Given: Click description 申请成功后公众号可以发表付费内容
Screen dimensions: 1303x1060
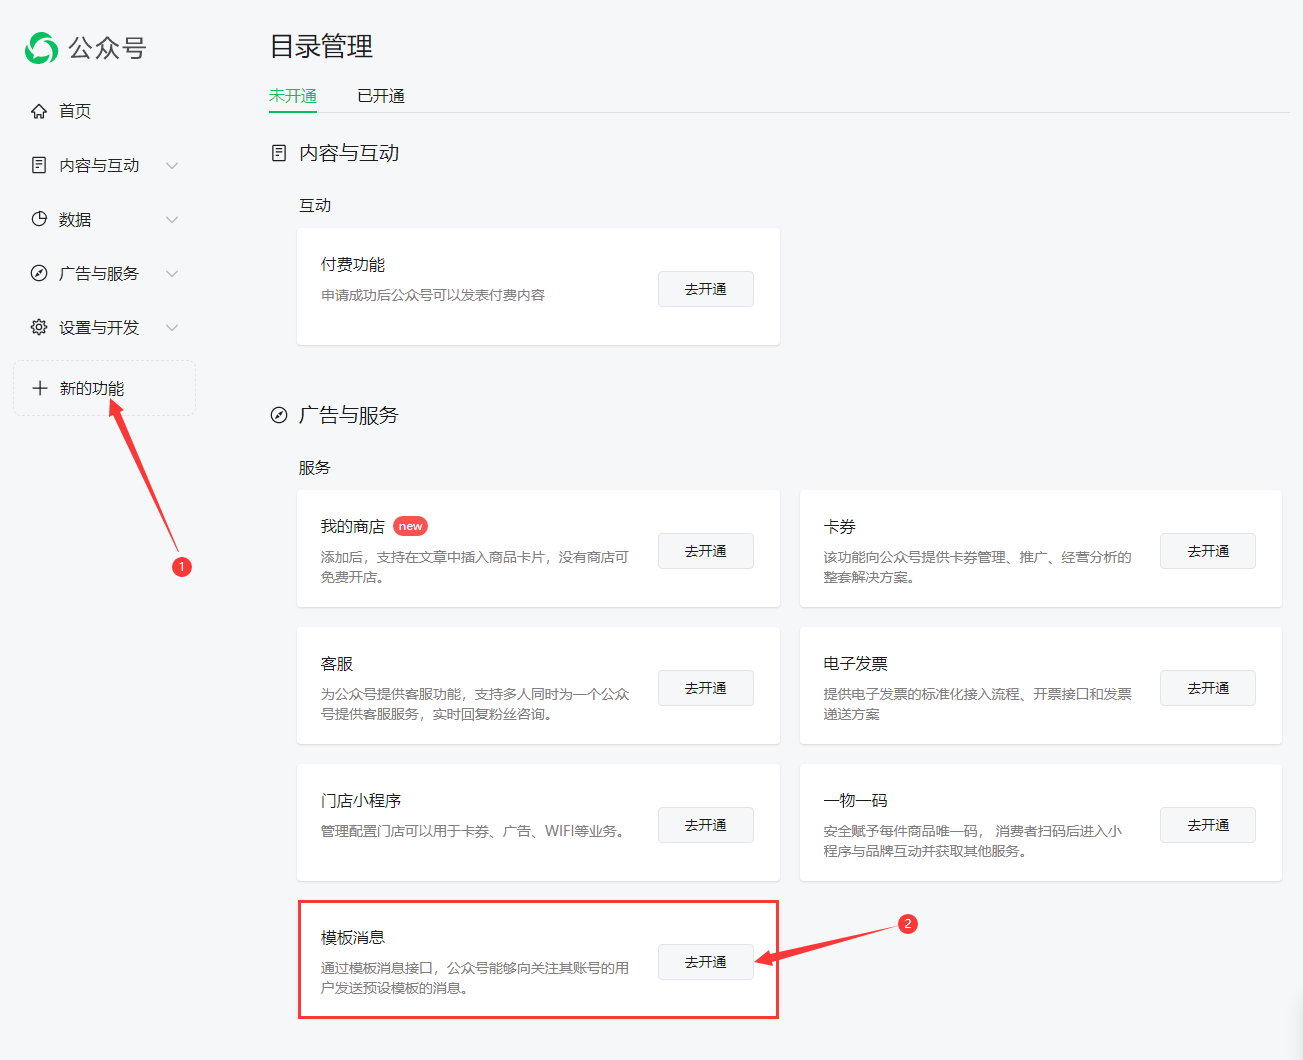Looking at the screenshot, I should [433, 295].
